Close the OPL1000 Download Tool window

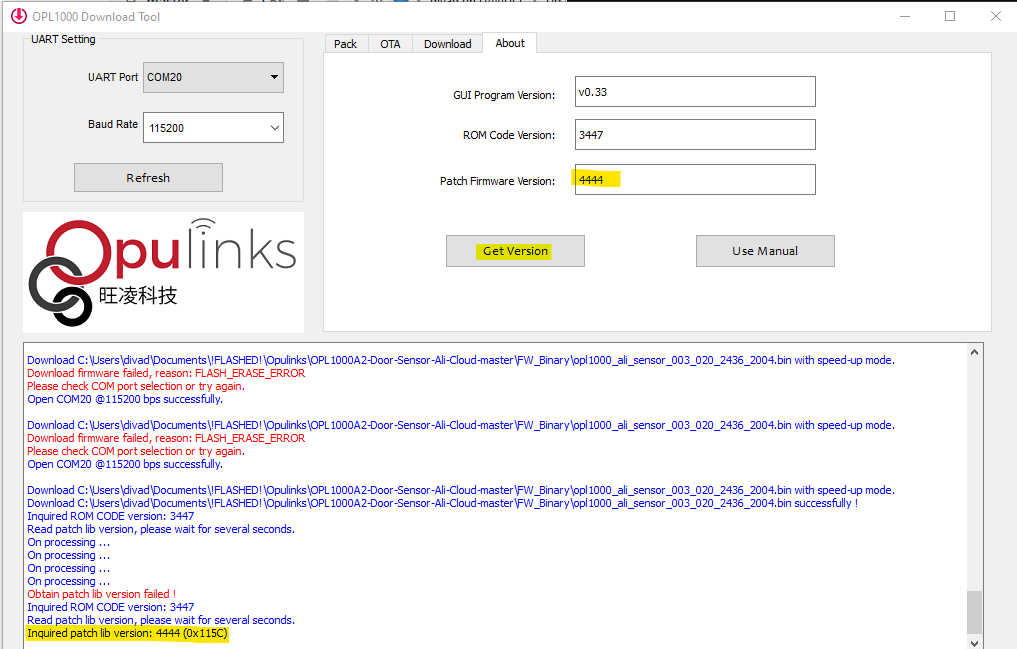[x=996, y=16]
